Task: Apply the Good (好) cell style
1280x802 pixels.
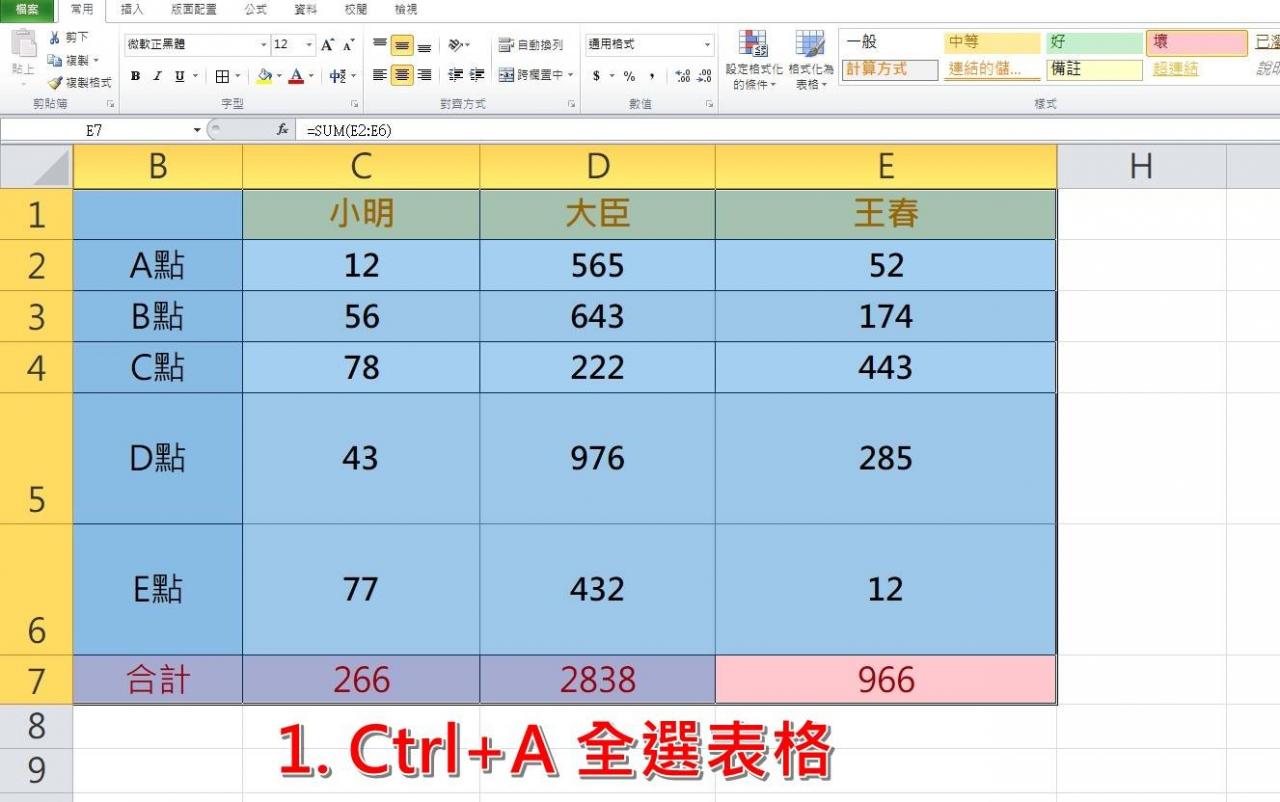Action: coord(1095,42)
